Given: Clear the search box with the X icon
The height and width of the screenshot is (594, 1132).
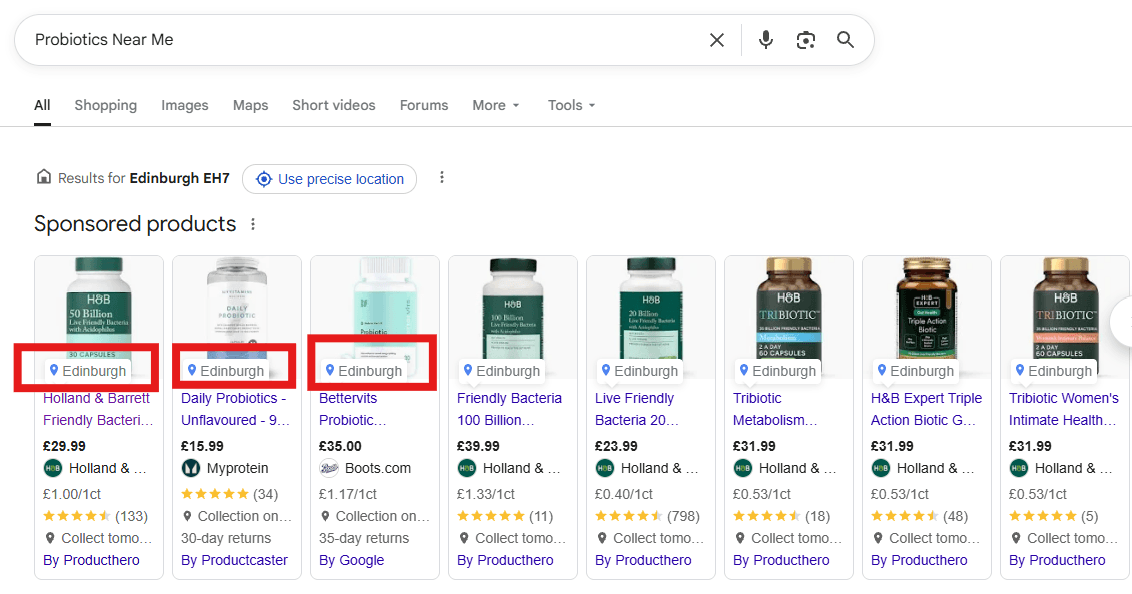Looking at the screenshot, I should [x=716, y=40].
